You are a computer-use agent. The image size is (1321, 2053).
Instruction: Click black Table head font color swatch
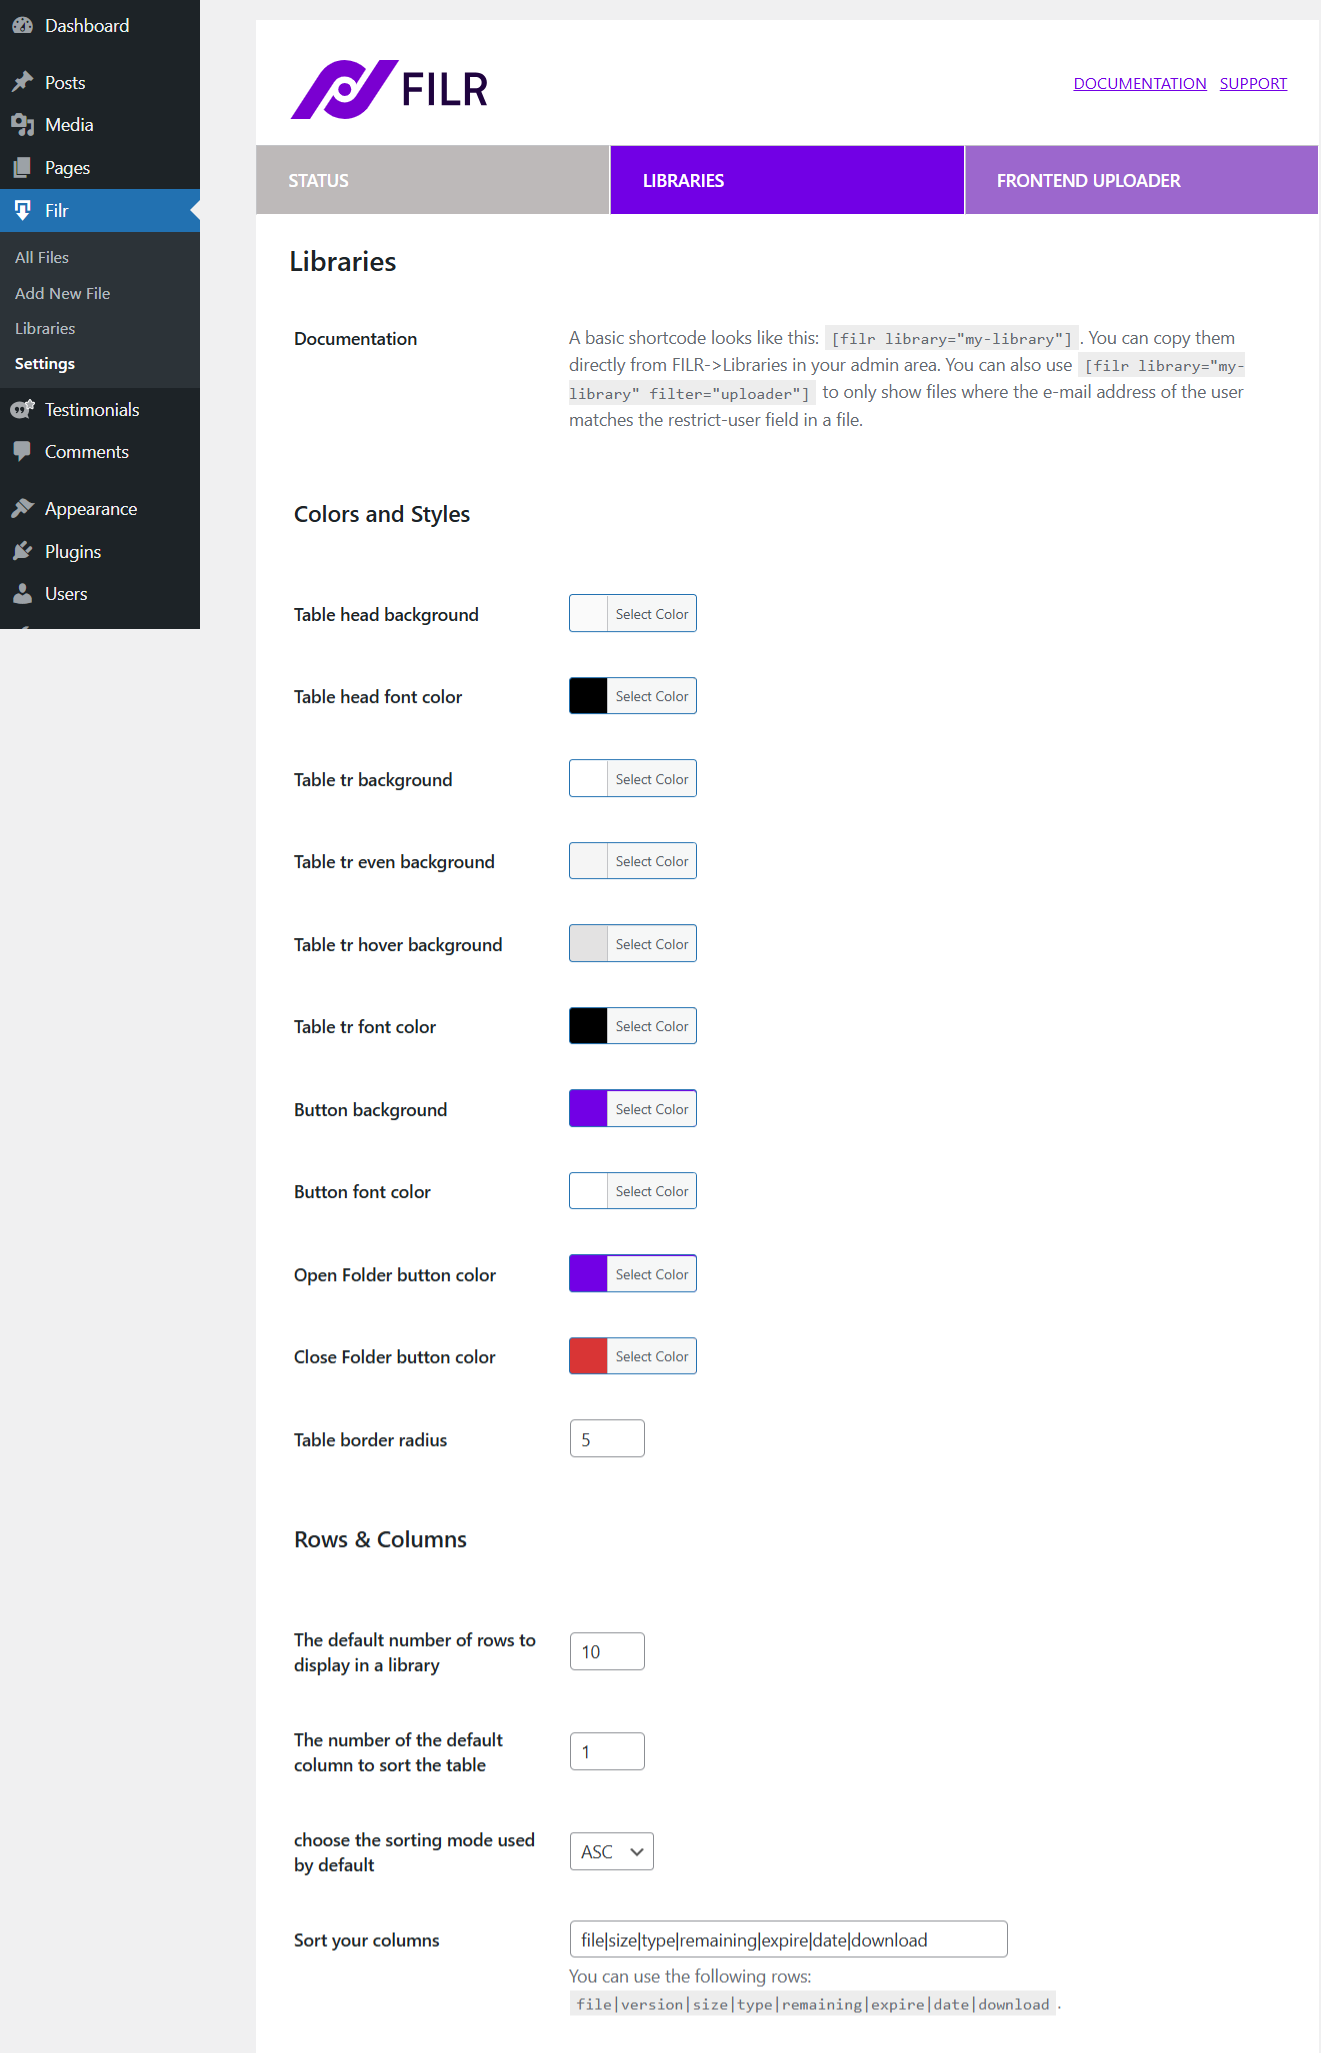pos(588,696)
